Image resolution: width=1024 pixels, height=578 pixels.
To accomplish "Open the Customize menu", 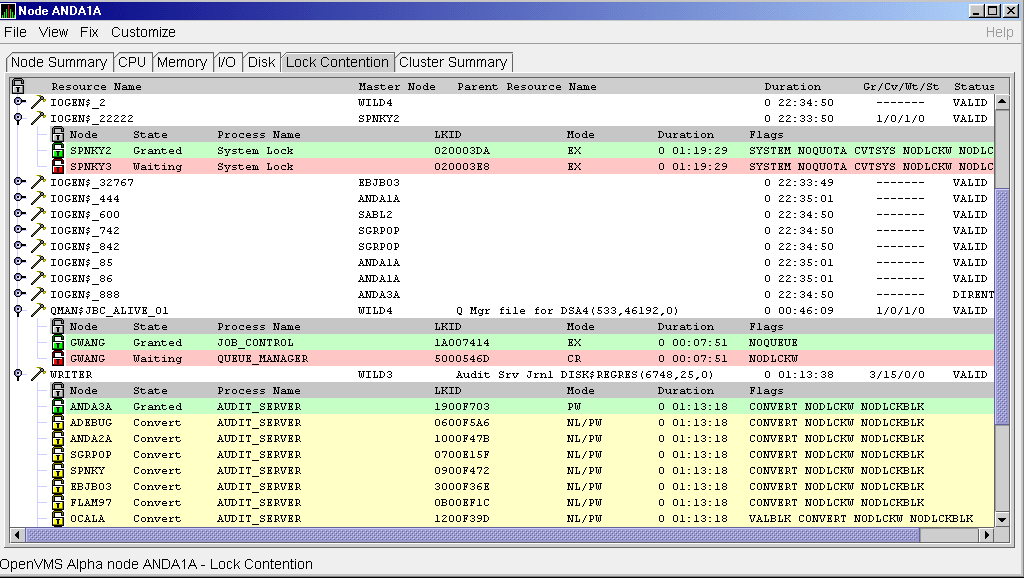I will pos(143,32).
